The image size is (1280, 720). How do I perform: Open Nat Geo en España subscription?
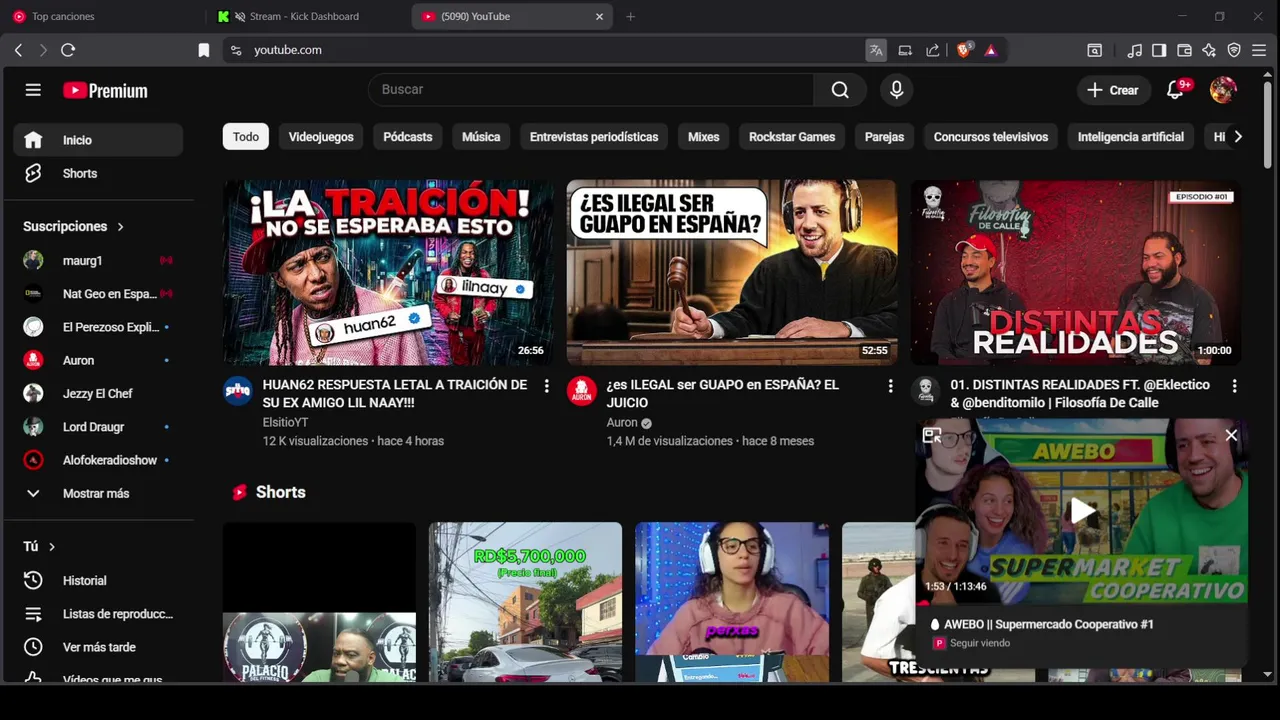point(98,294)
